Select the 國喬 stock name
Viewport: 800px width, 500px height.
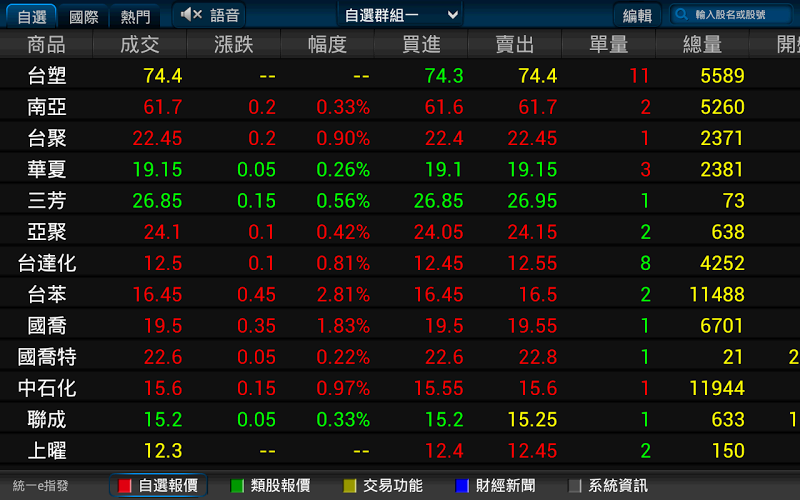click(46, 326)
